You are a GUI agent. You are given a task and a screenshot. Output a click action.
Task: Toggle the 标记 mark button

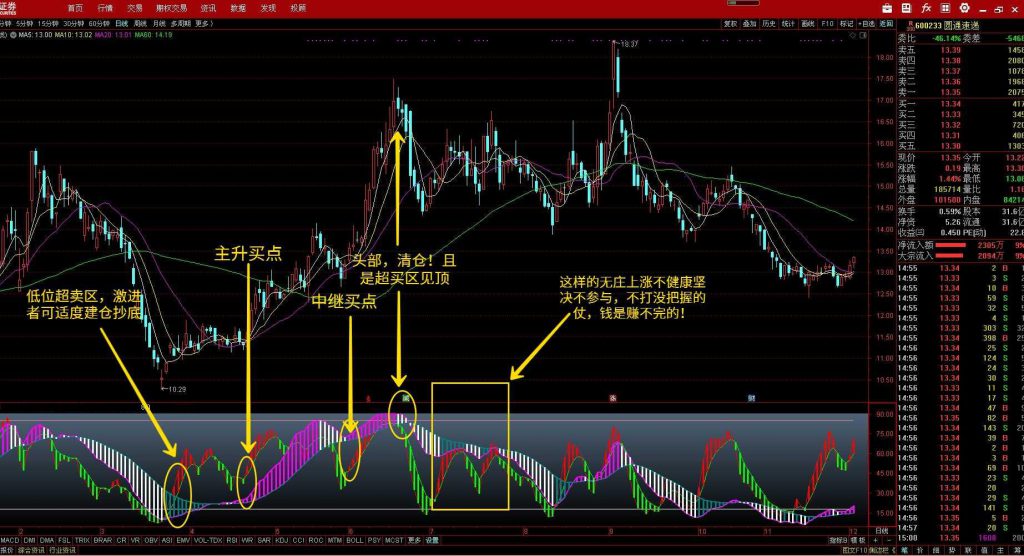click(847, 22)
